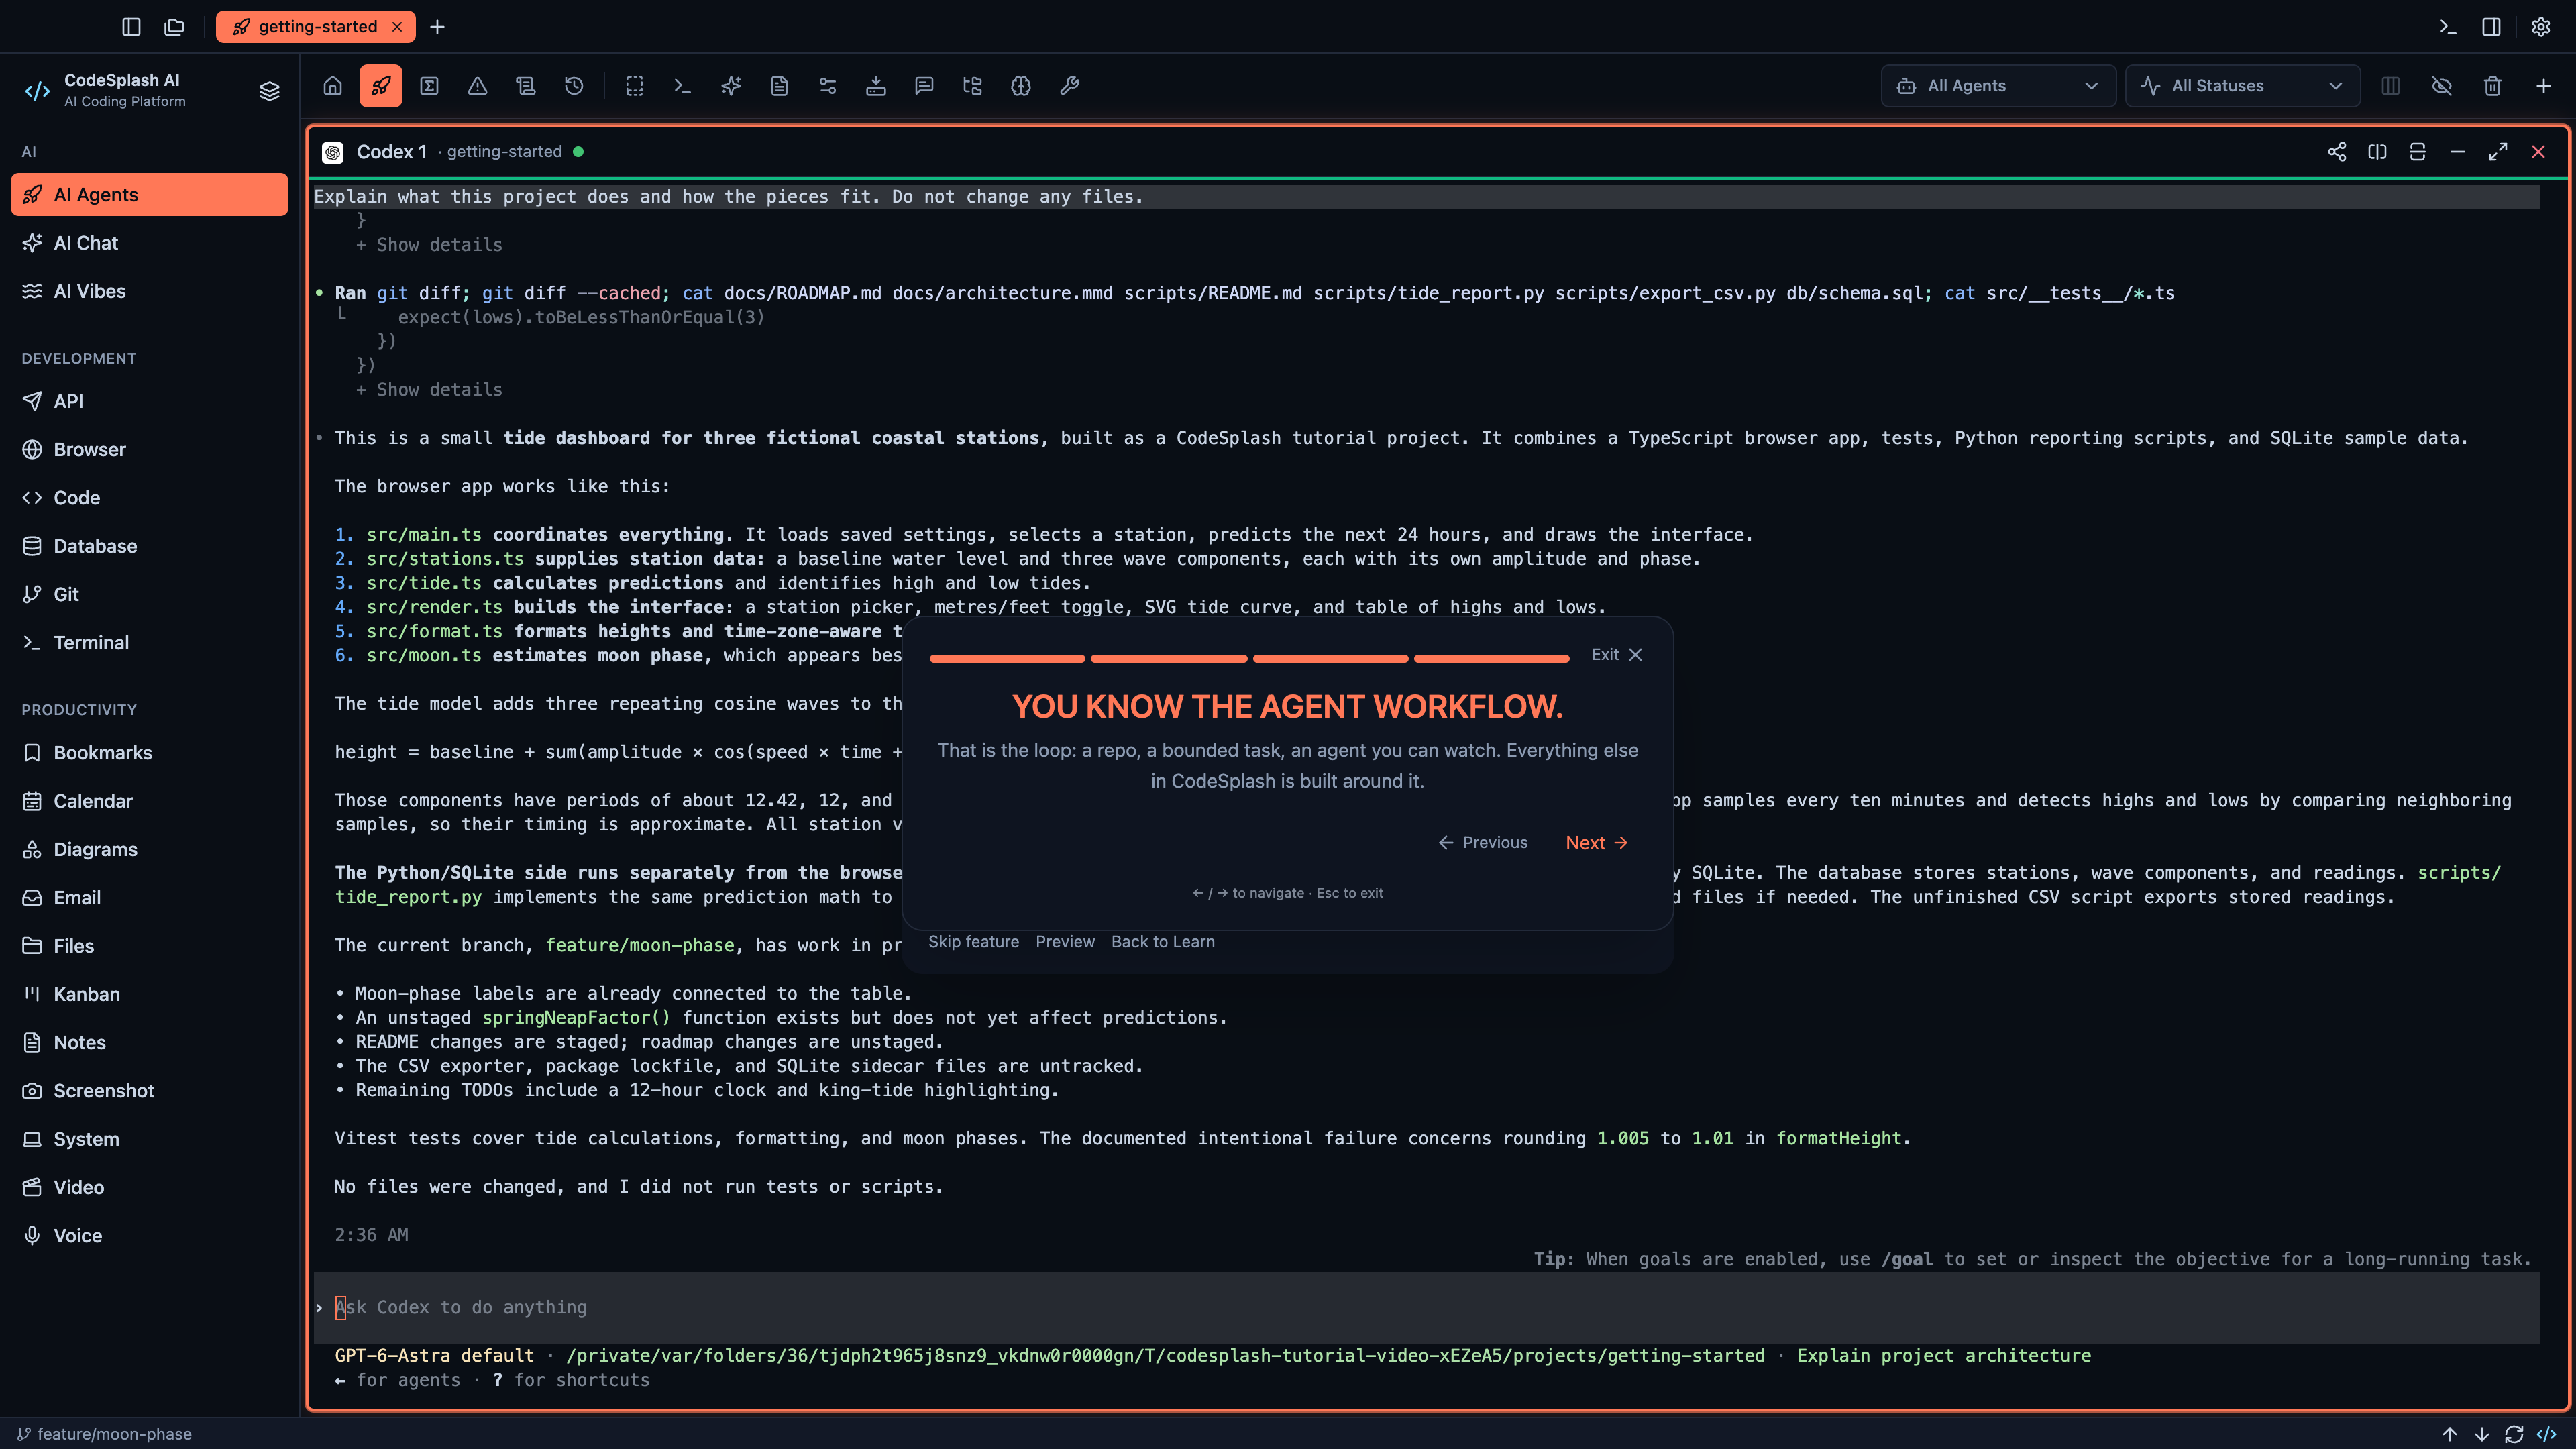Click Next in the tutorial dialog
The height and width of the screenshot is (1449, 2576).
[1596, 843]
